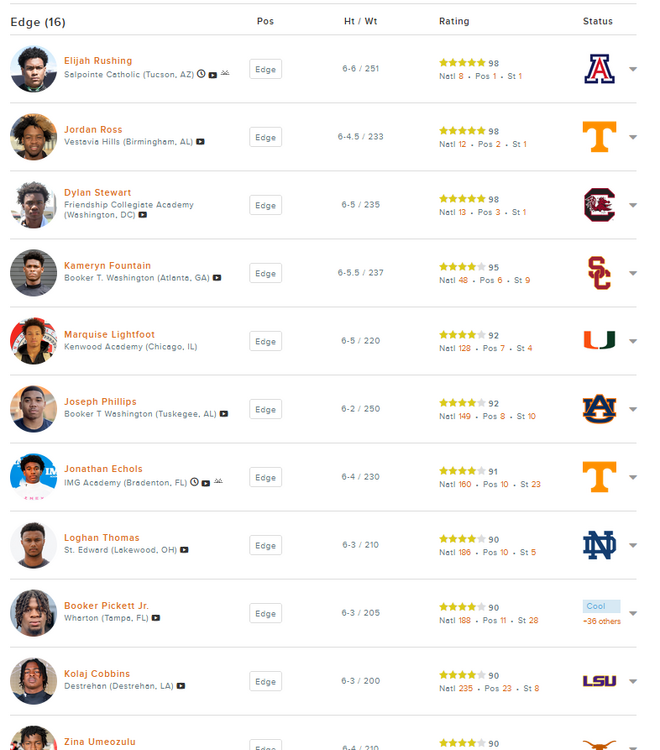Click the video icon beside Jordan Ross's school

click(x=201, y=142)
